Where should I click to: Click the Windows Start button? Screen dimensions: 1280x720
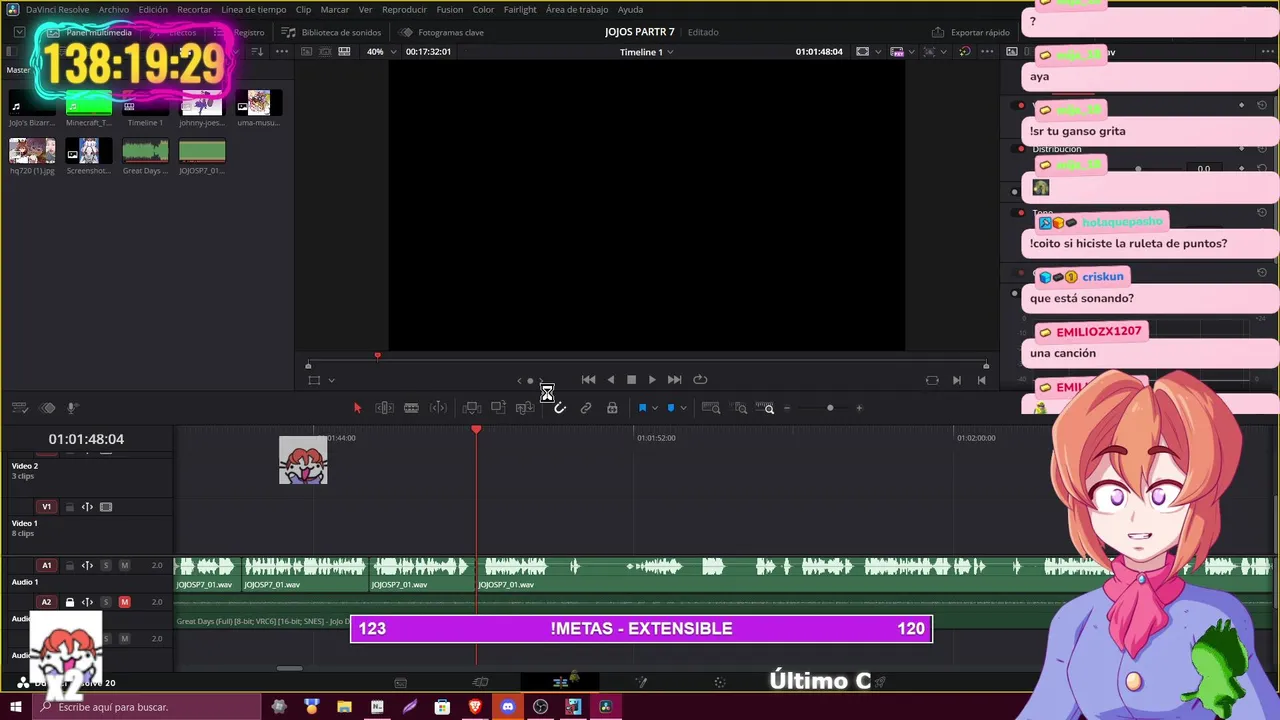pos(15,707)
